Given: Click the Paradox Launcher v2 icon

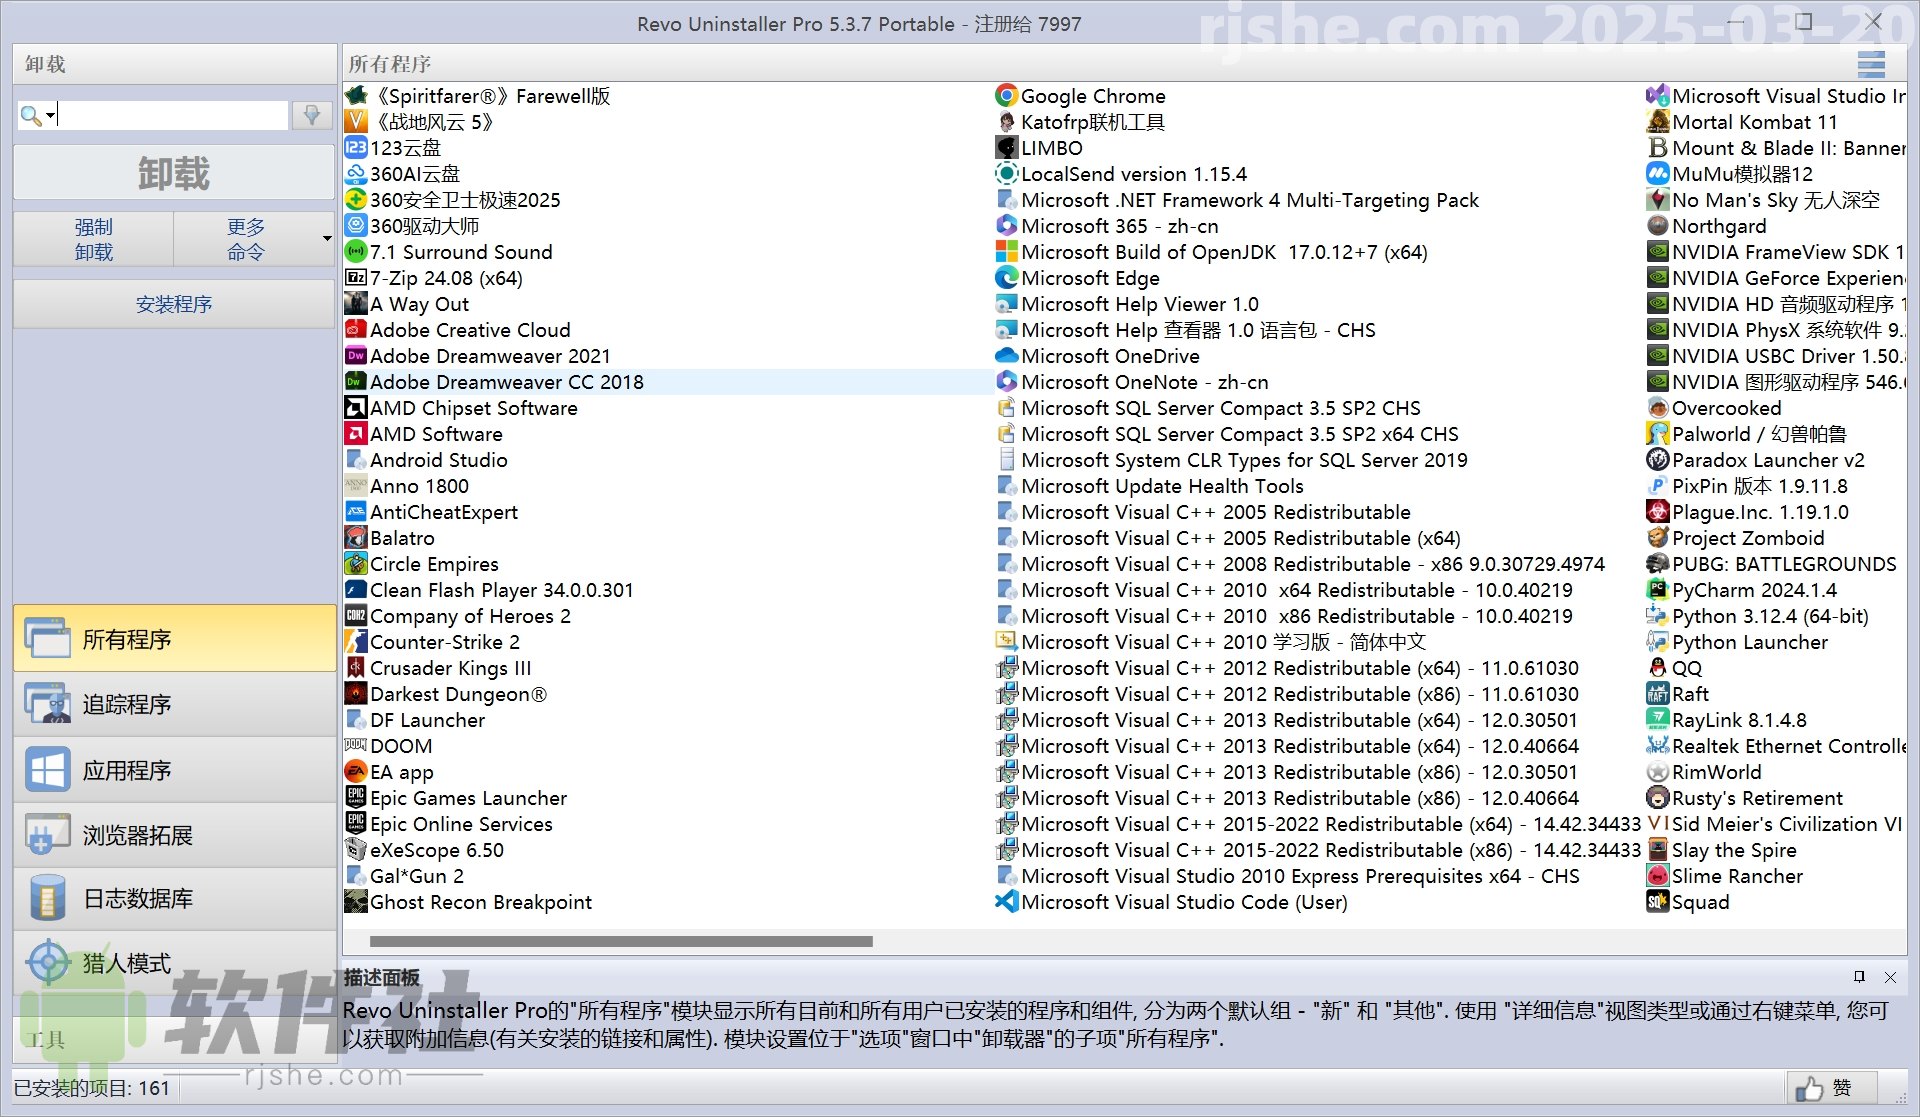Looking at the screenshot, I should click(x=1657, y=460).
